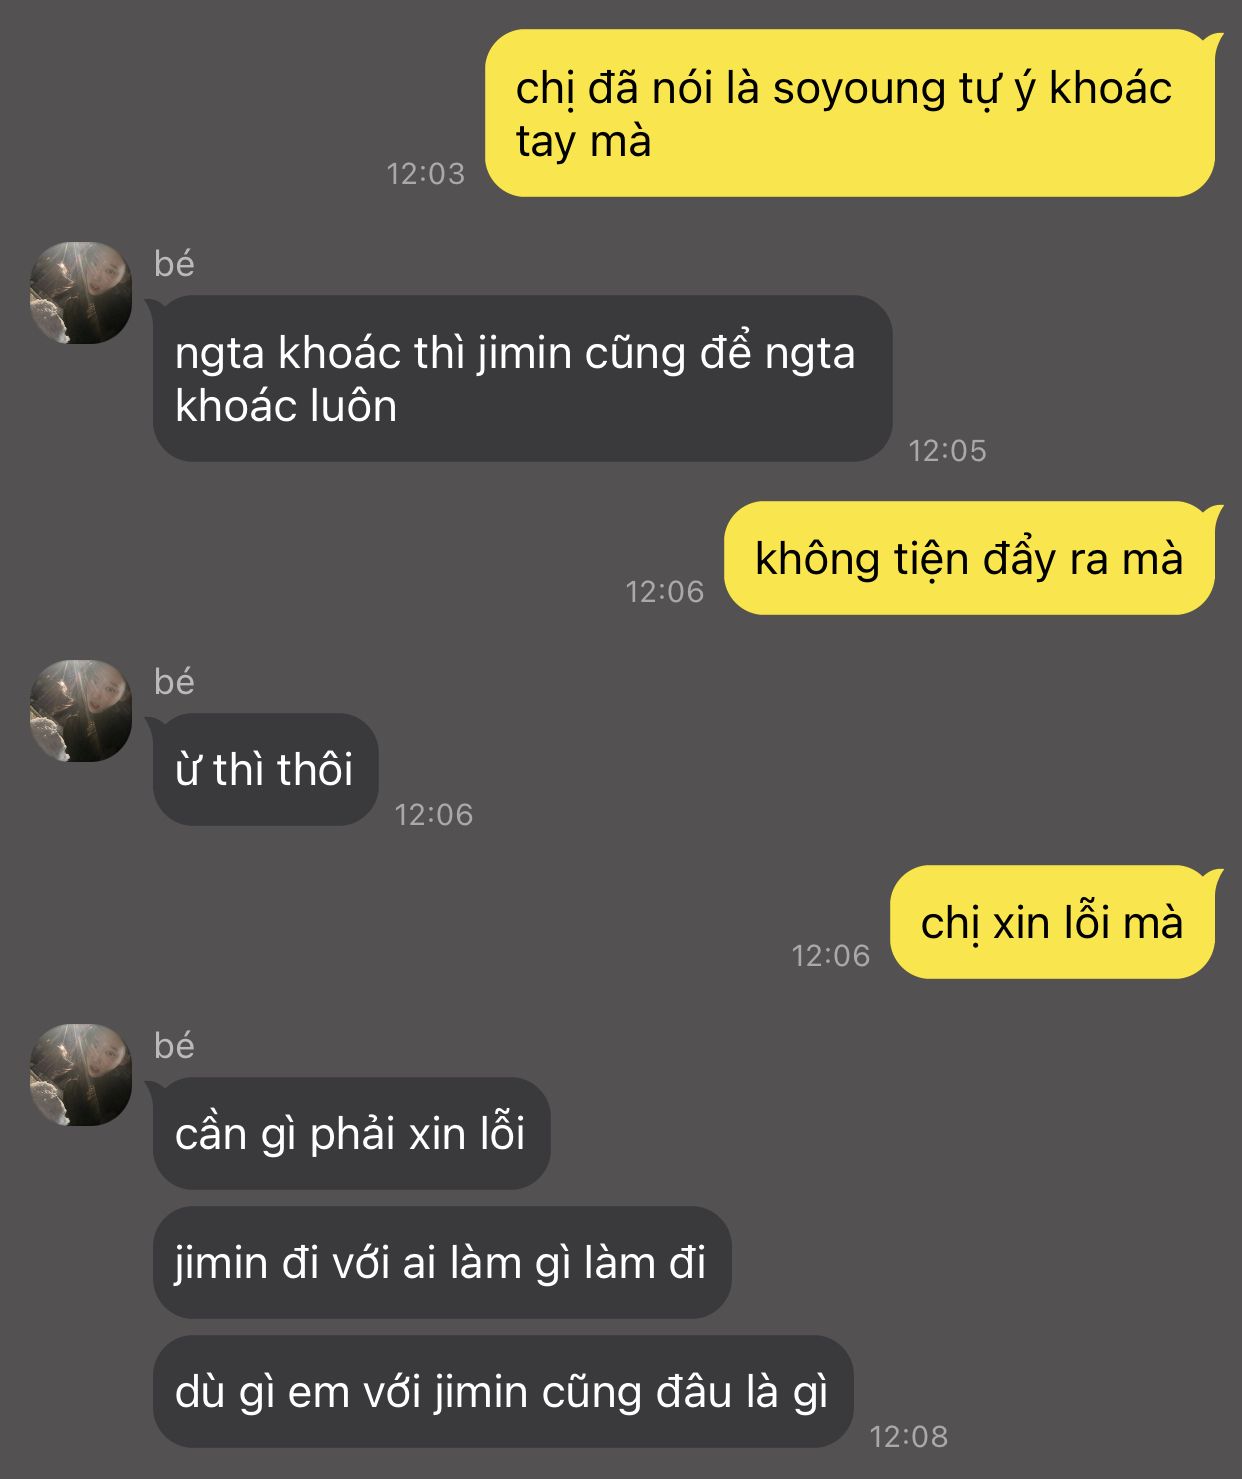Select the 'chị xin lỗi mà' bubble

(1056, 922)
